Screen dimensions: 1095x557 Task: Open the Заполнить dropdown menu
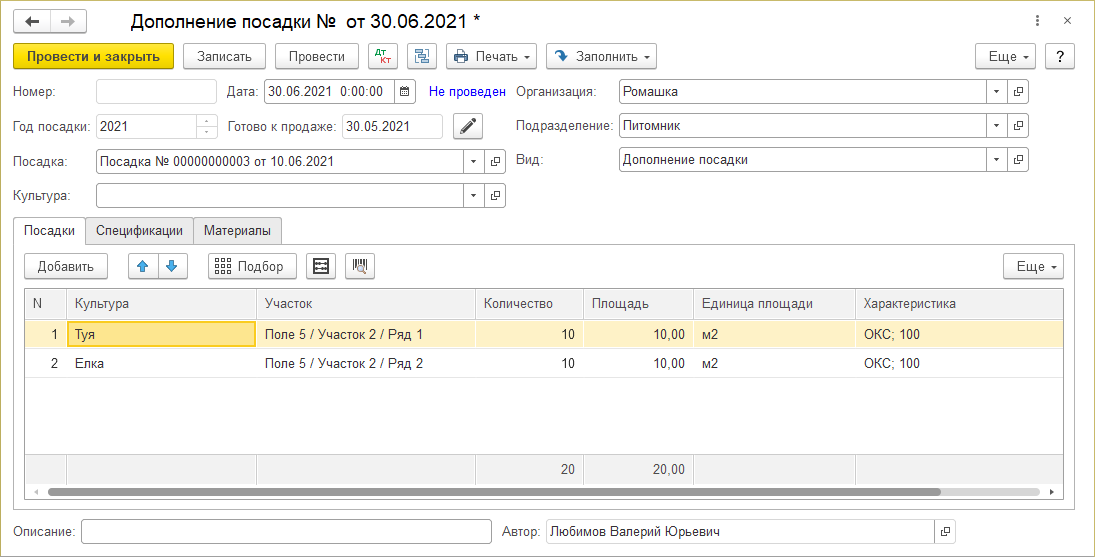tap(601, 57)
